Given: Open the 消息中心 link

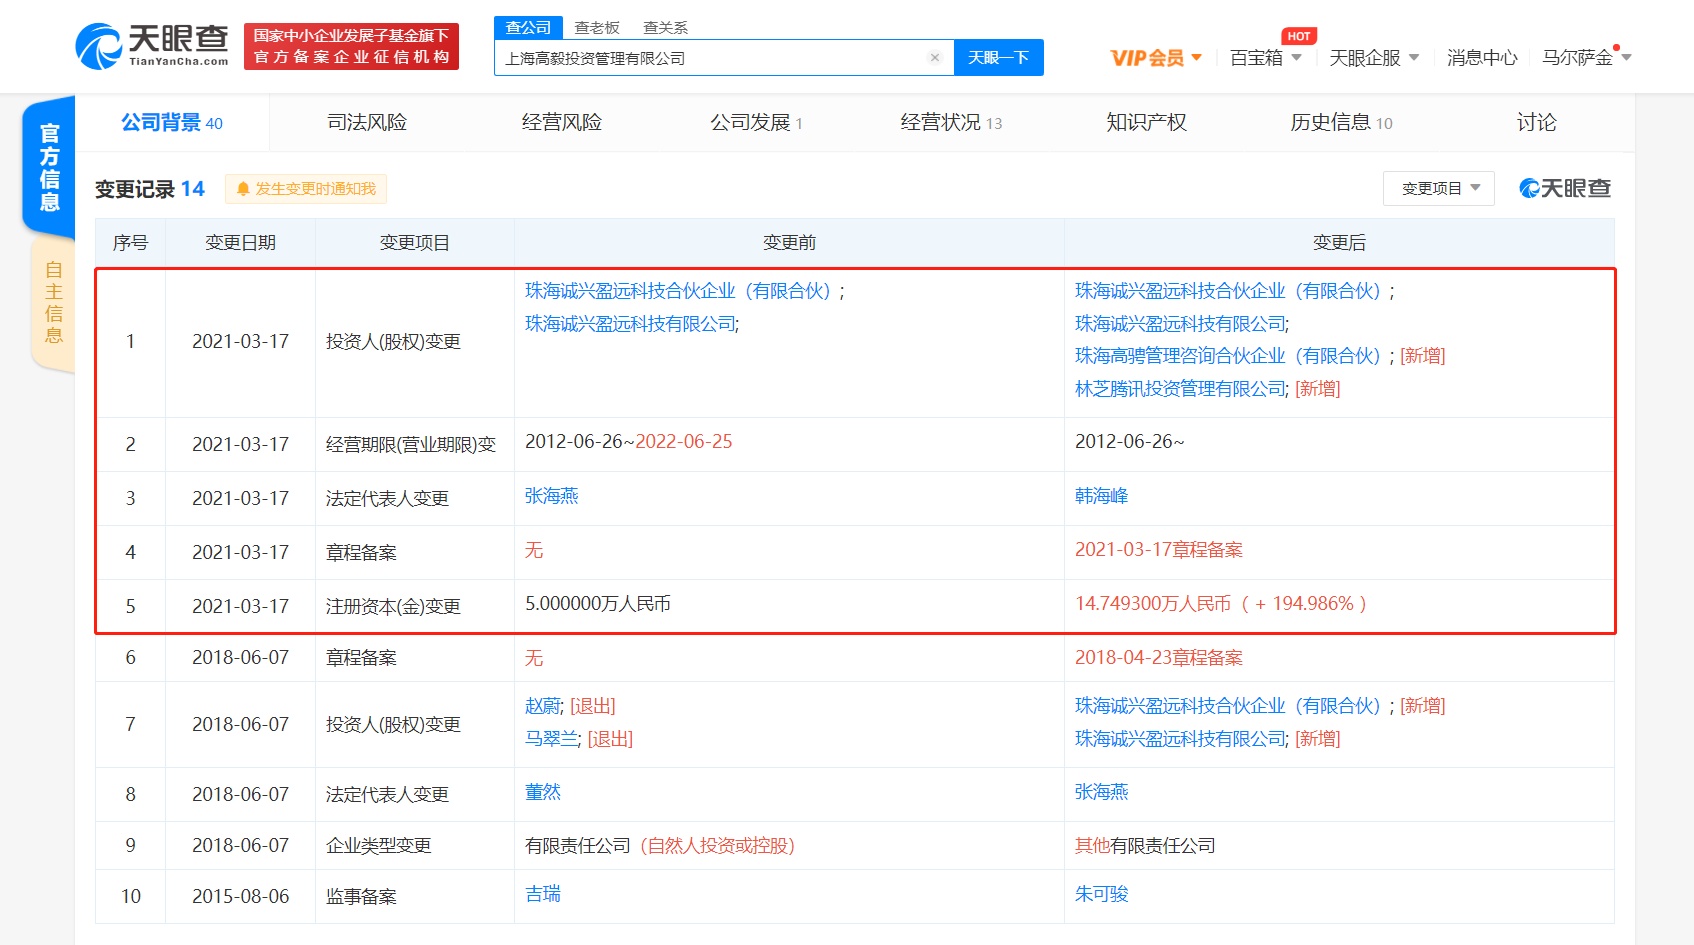Looking at the screenshot, I should click(1481, 58).
